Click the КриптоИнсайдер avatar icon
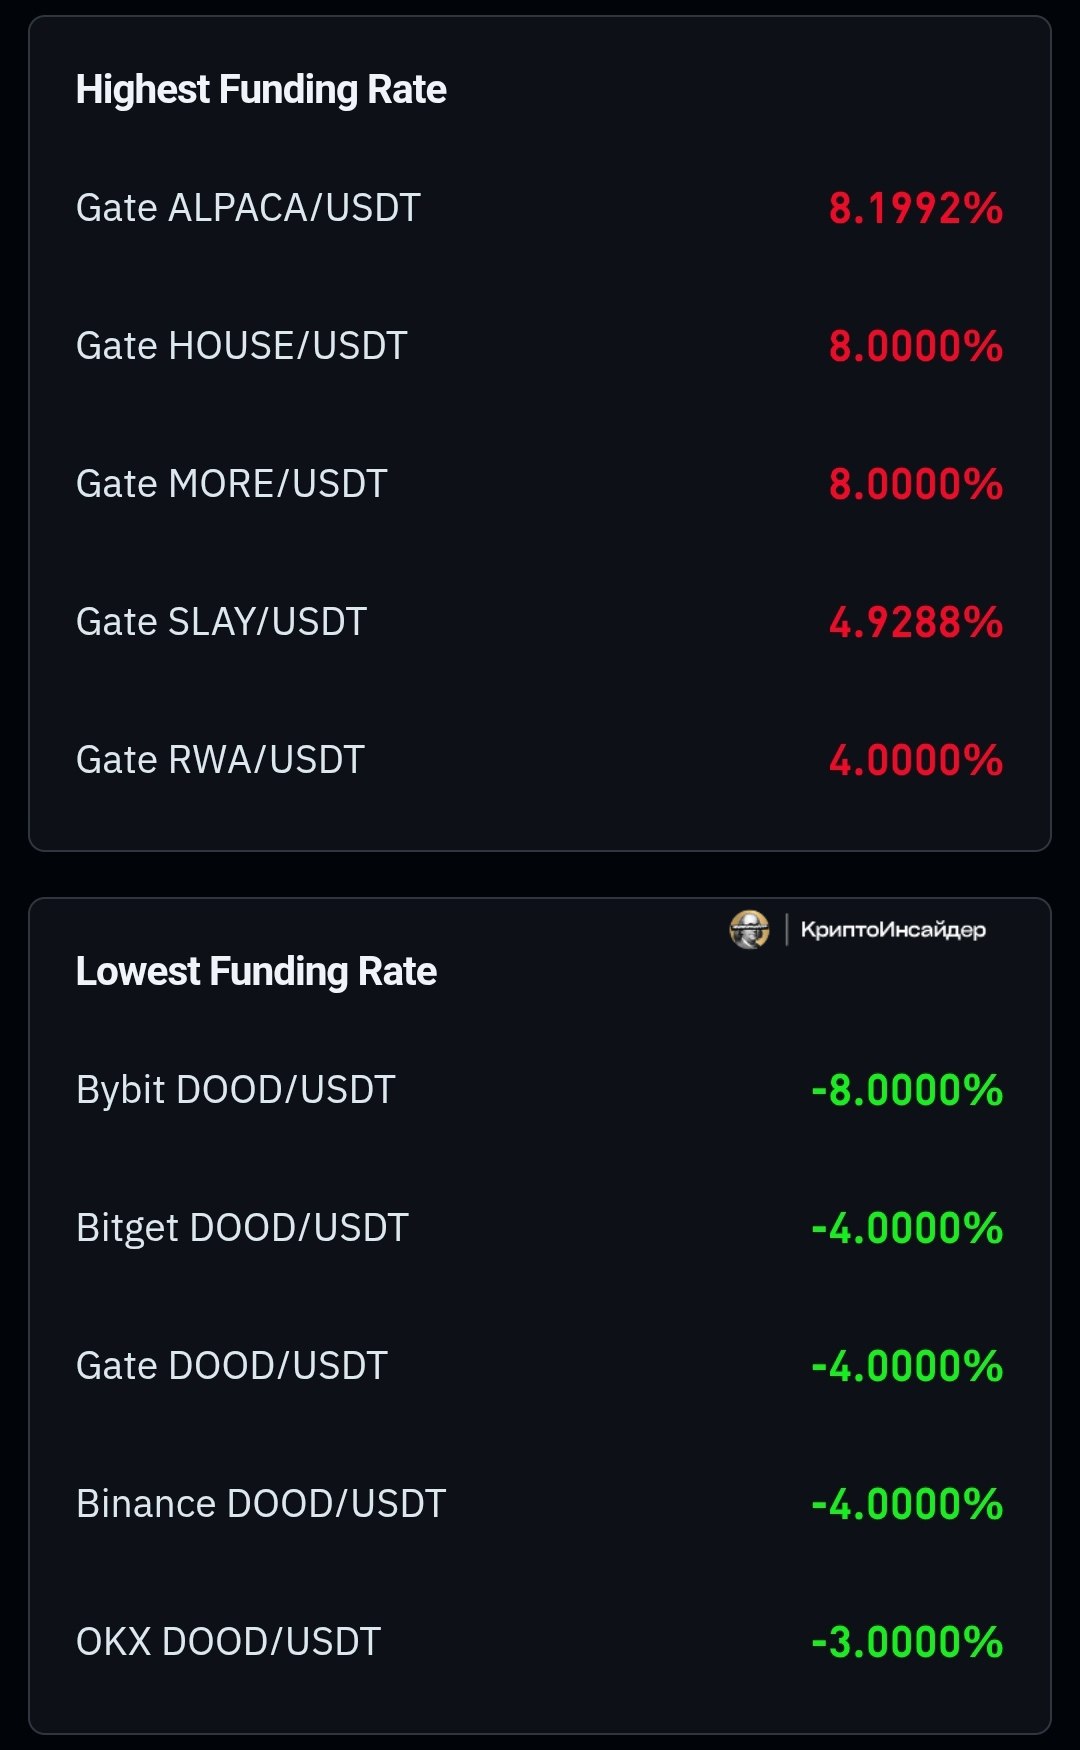The width and height of the screenshot is (1080, 1750). pos(749,929)
